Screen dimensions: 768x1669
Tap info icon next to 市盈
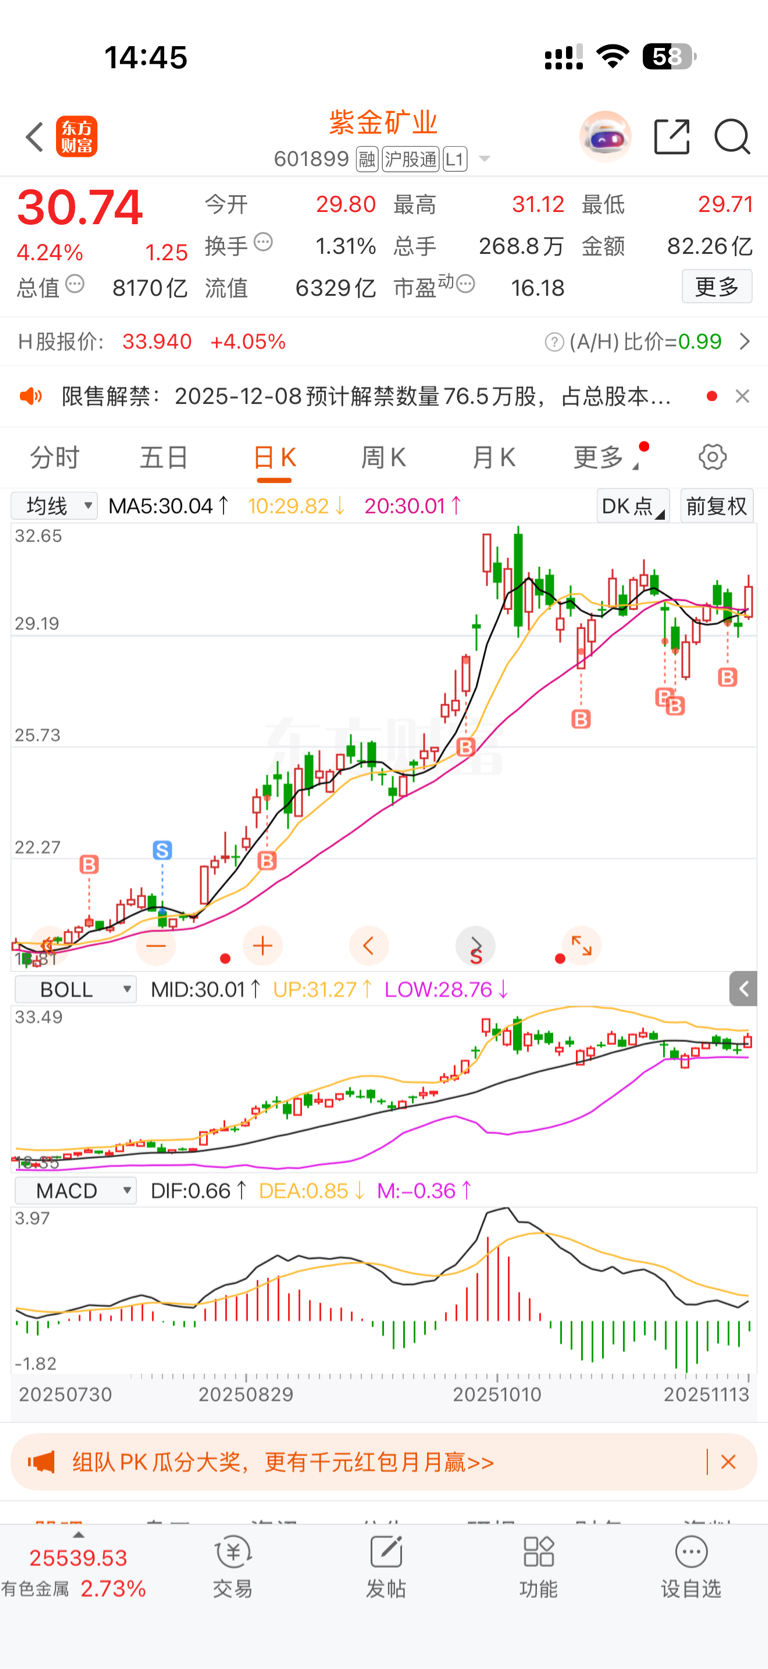tap(465, 285)
